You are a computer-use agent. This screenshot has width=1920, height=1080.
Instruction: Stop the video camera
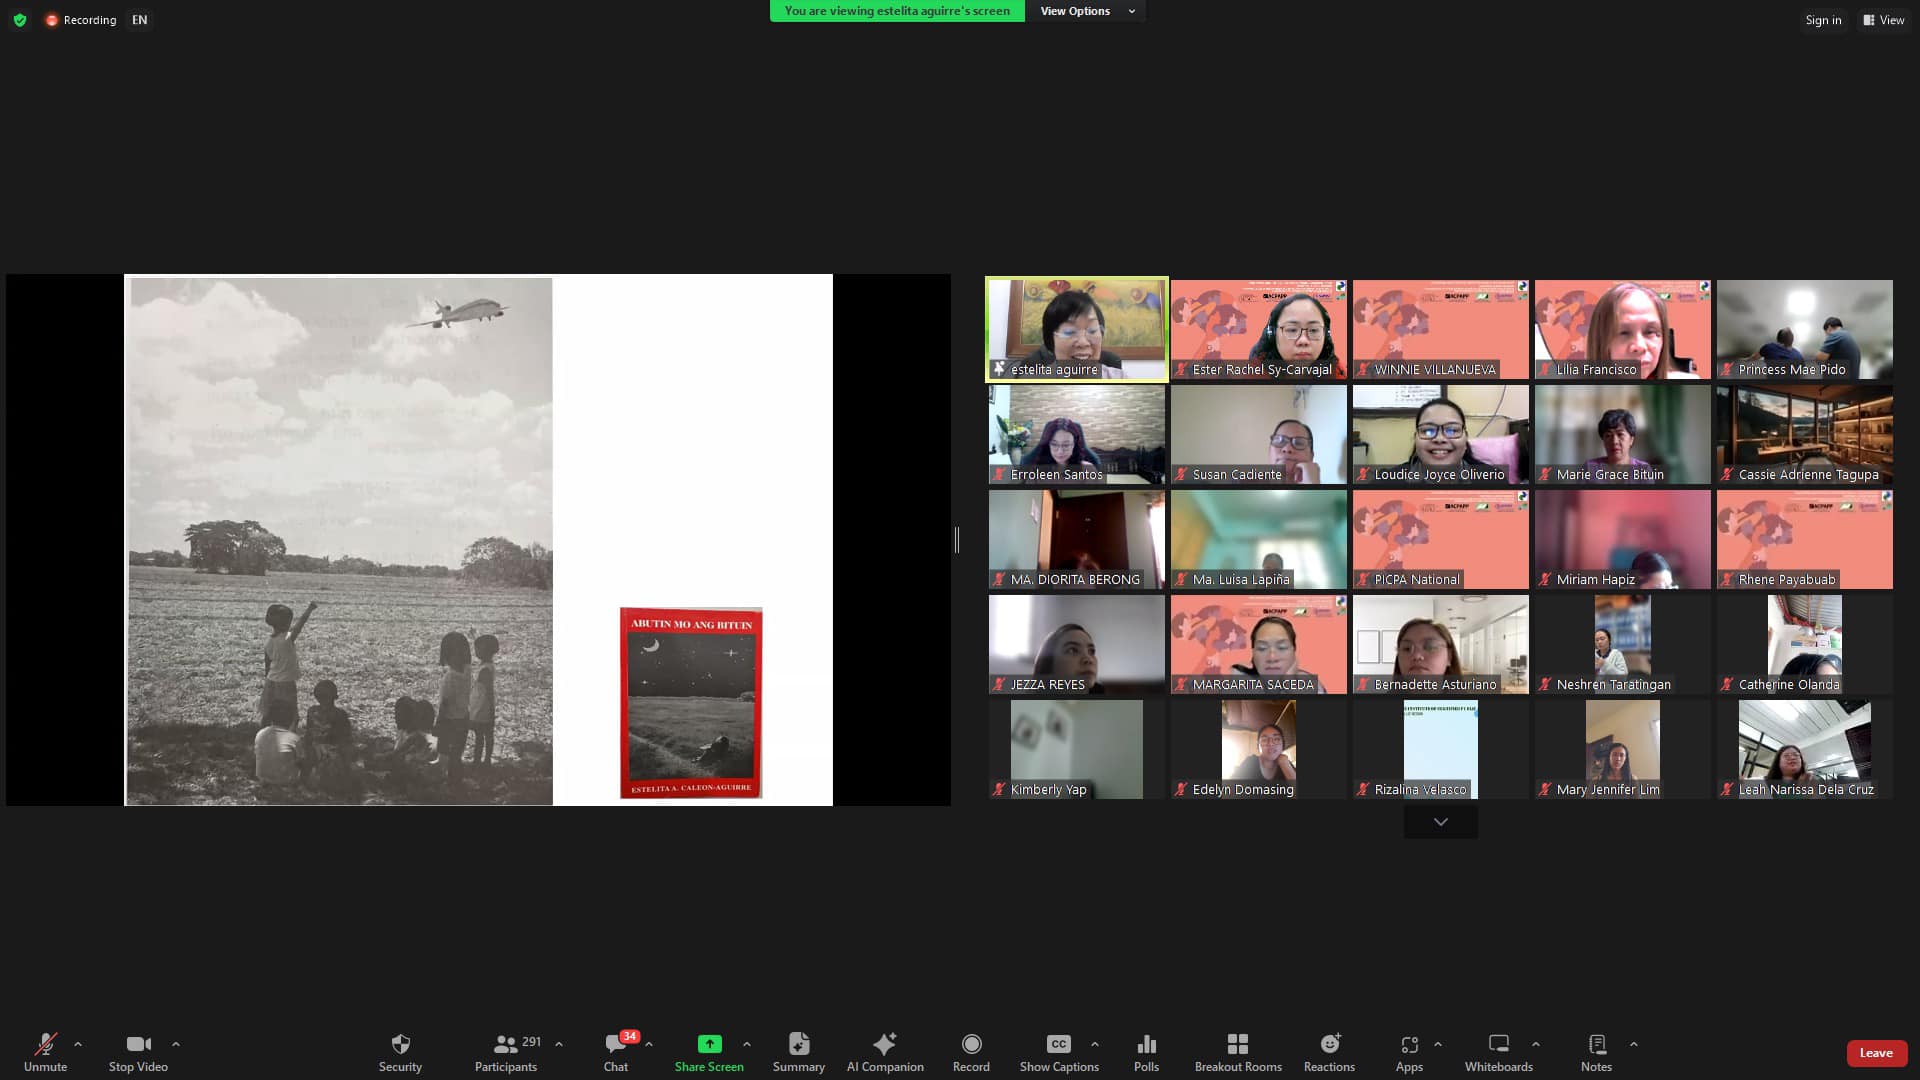point(138,1052)
